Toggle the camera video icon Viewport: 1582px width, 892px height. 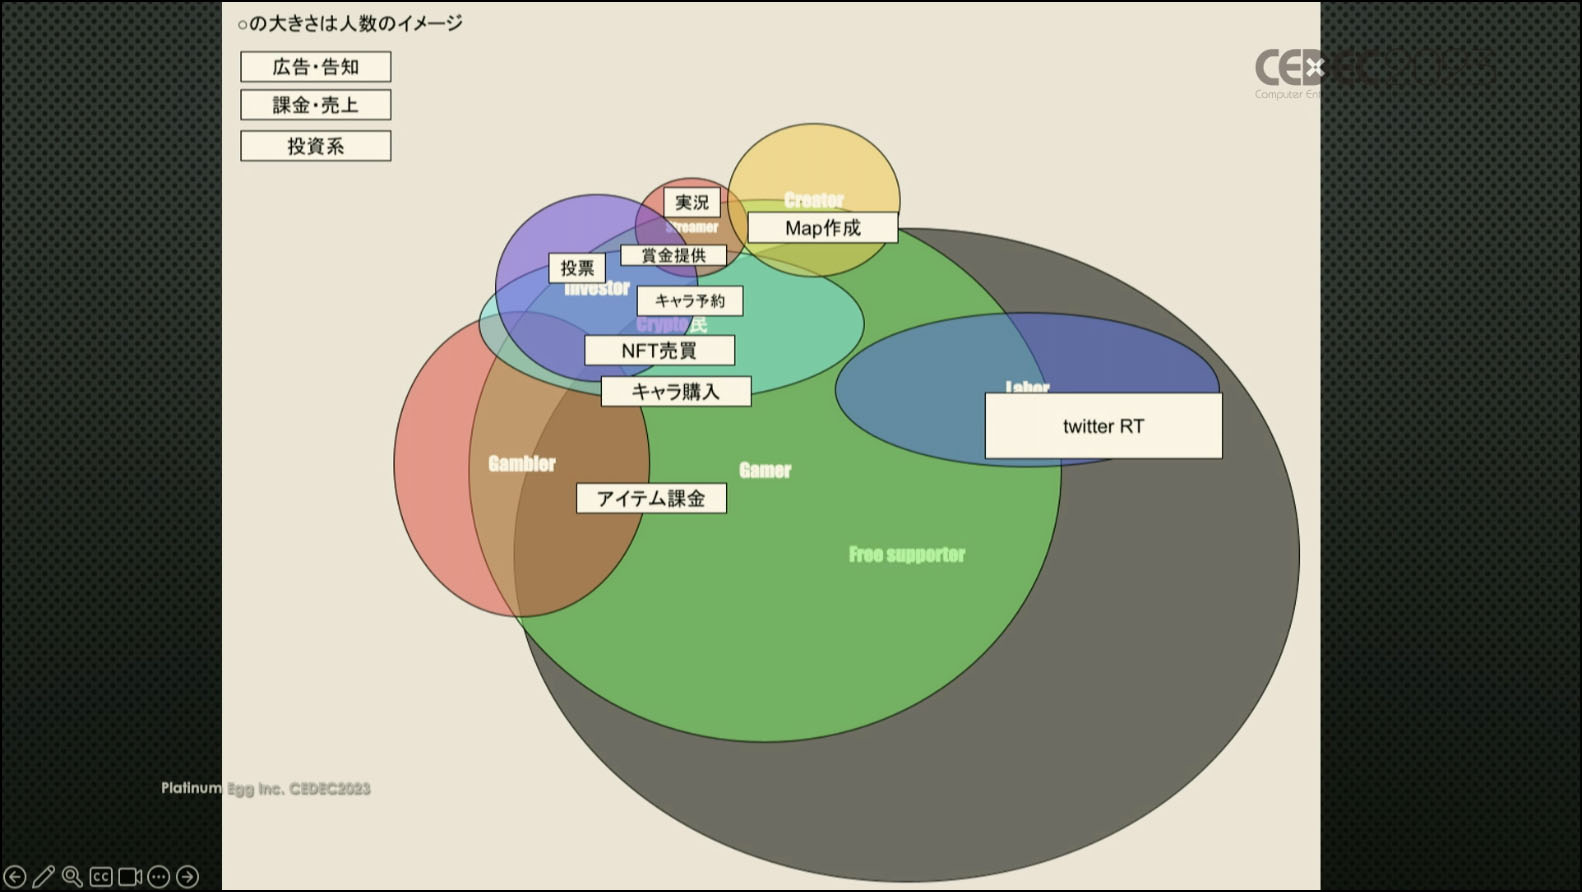click(130, 877)
